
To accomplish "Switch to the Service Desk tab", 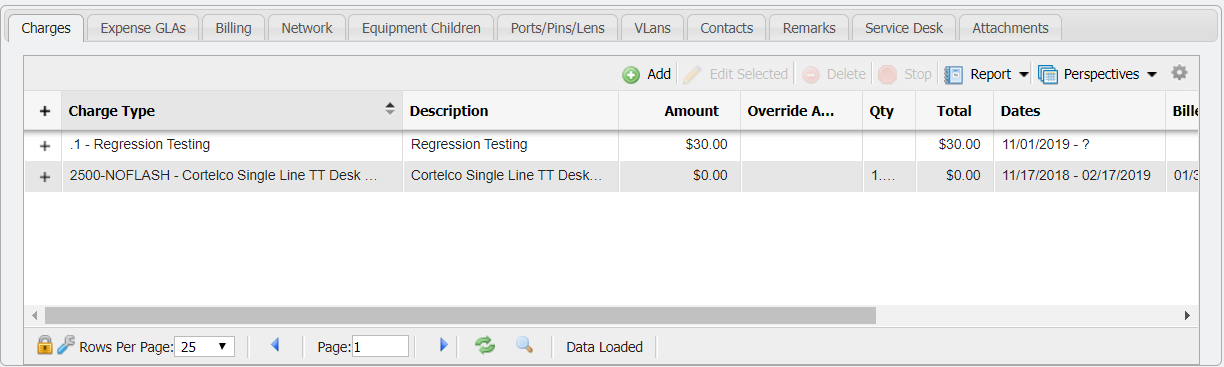I will 904,28.
